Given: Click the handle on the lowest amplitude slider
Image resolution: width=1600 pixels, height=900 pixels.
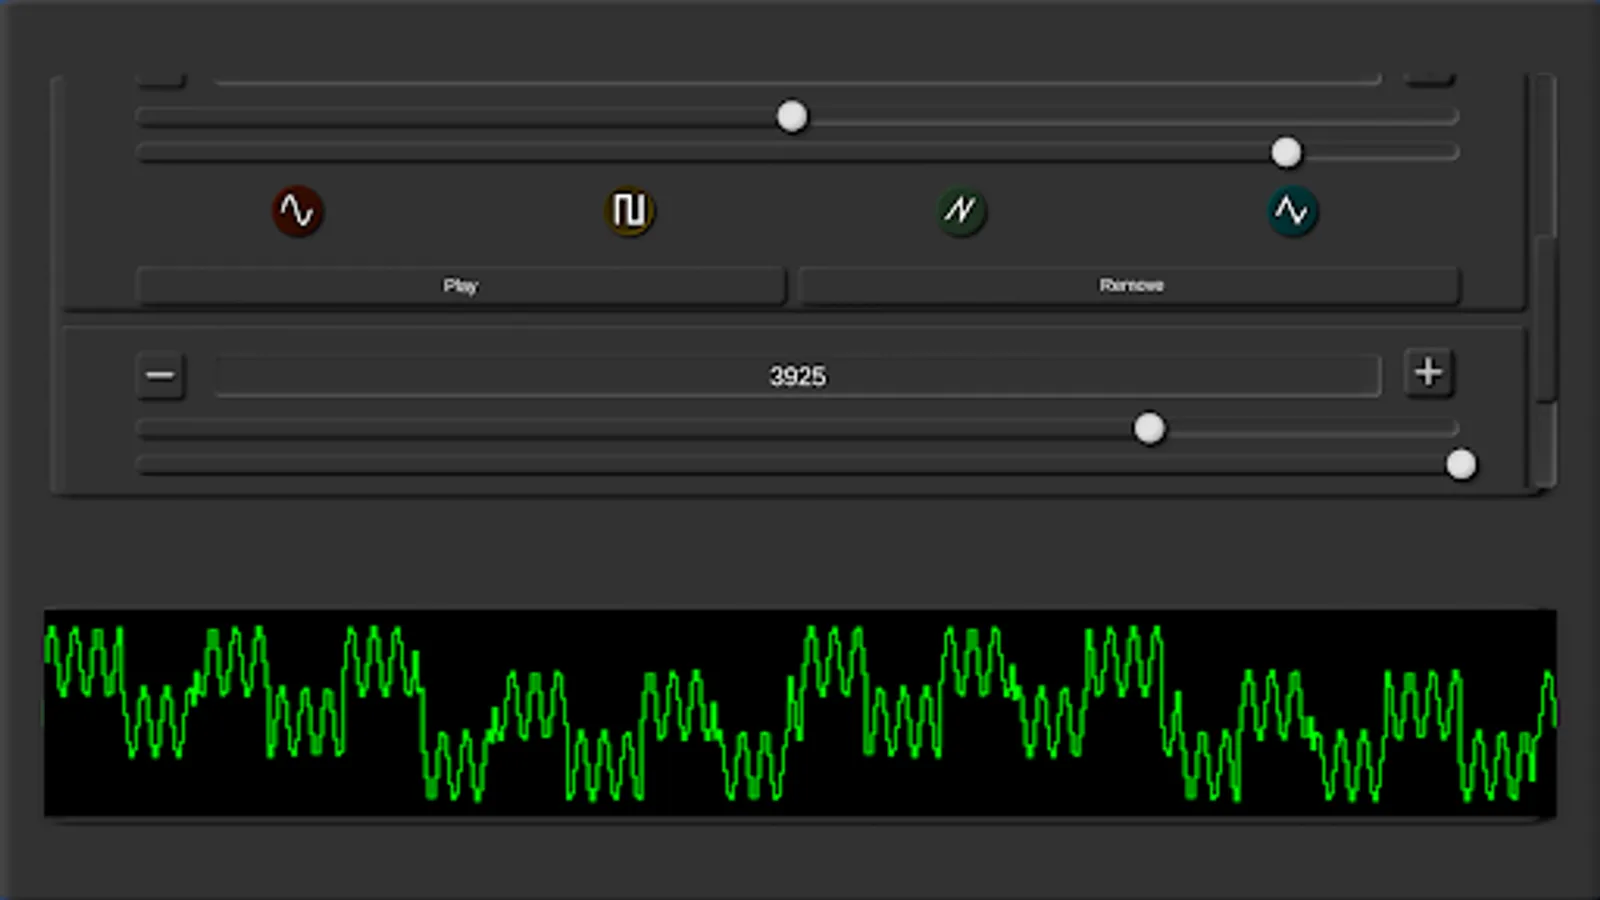Looking at the screenshot, I should point(1461,464).
